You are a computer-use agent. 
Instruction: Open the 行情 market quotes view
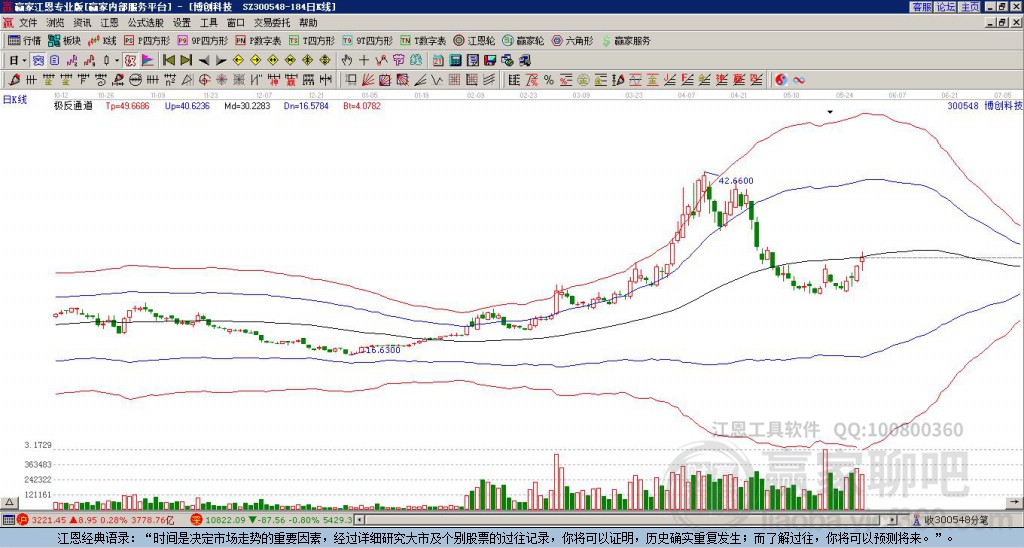(x=25, y=40)
